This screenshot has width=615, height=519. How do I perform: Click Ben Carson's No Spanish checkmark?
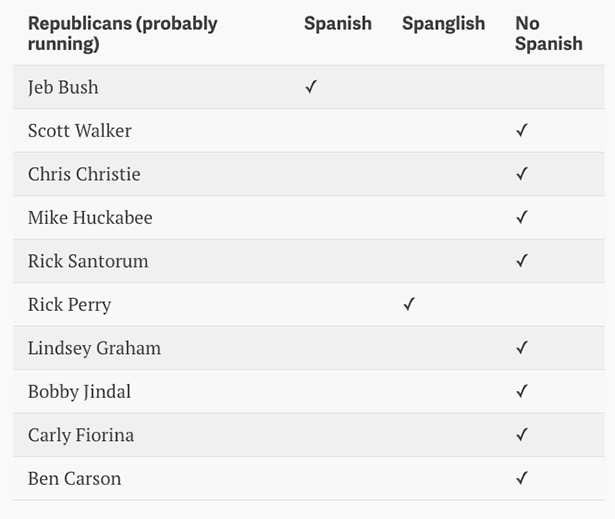point(521,479)
